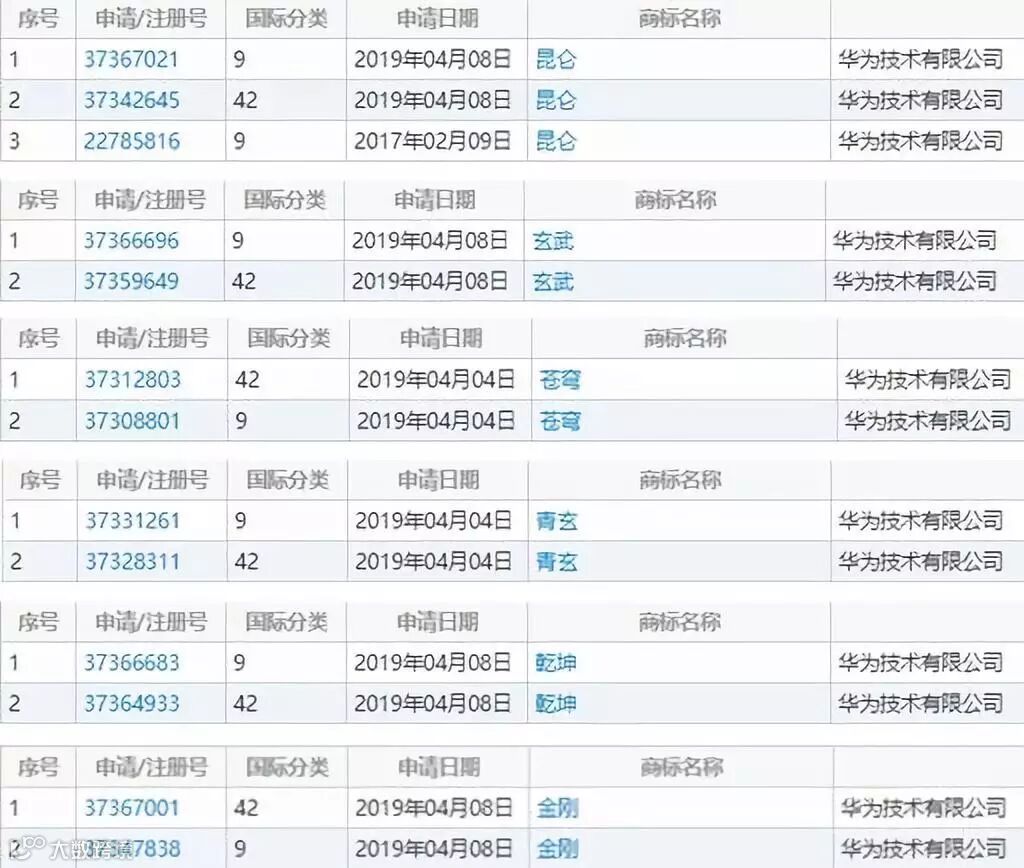1024x868 pixels.
Task: Click 国际分类 header of the 昆仑 table
Action: pyautogui.click(x=286, y=18)
